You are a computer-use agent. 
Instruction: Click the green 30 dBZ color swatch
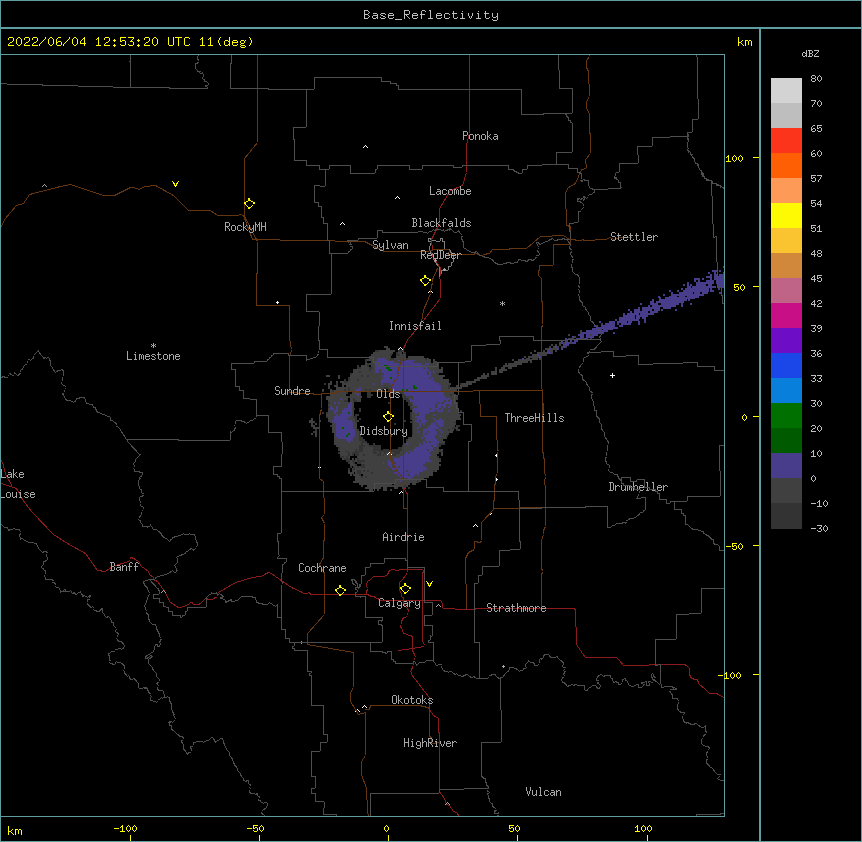tap(786, 416)
